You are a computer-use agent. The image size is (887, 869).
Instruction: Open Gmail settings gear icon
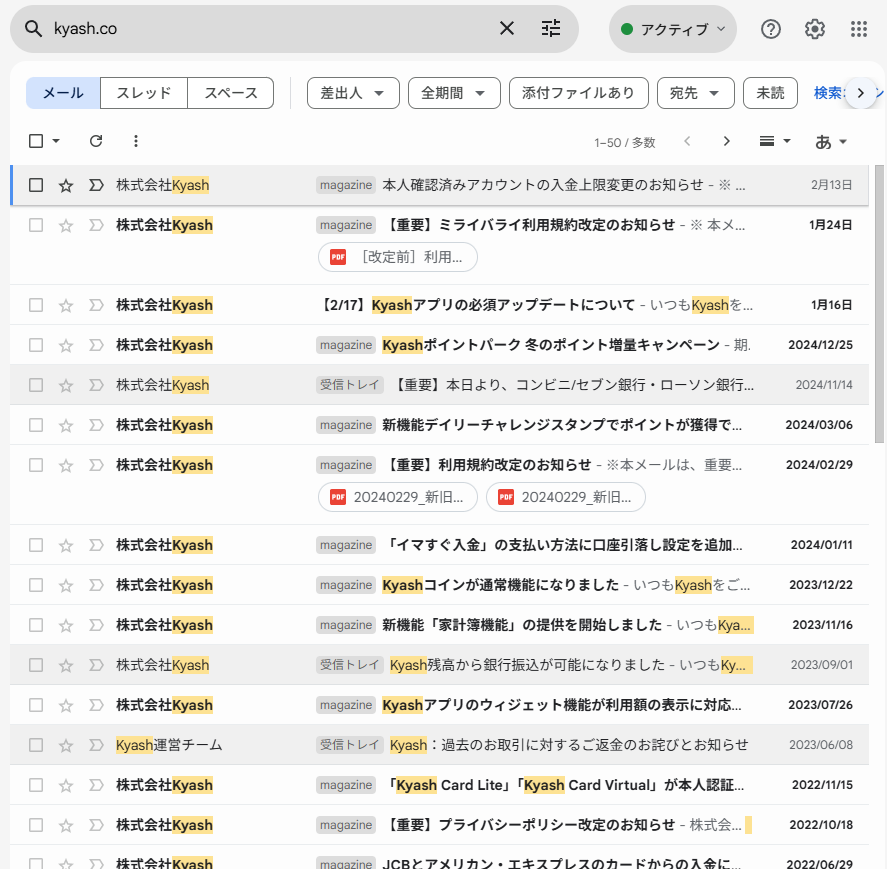point(815,29)
